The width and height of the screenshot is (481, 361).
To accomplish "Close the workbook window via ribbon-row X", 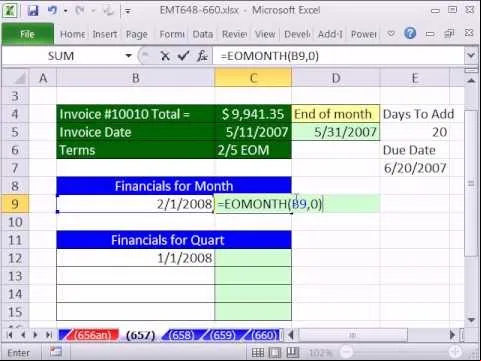I will [x=469, y=33].
